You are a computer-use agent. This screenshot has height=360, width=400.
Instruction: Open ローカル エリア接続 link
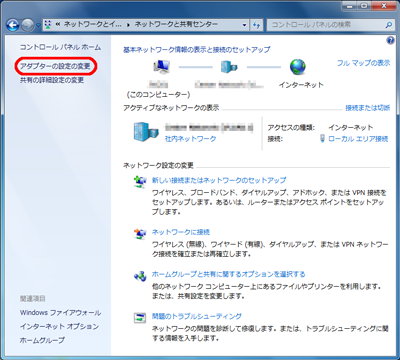click(x=358, y=139)
